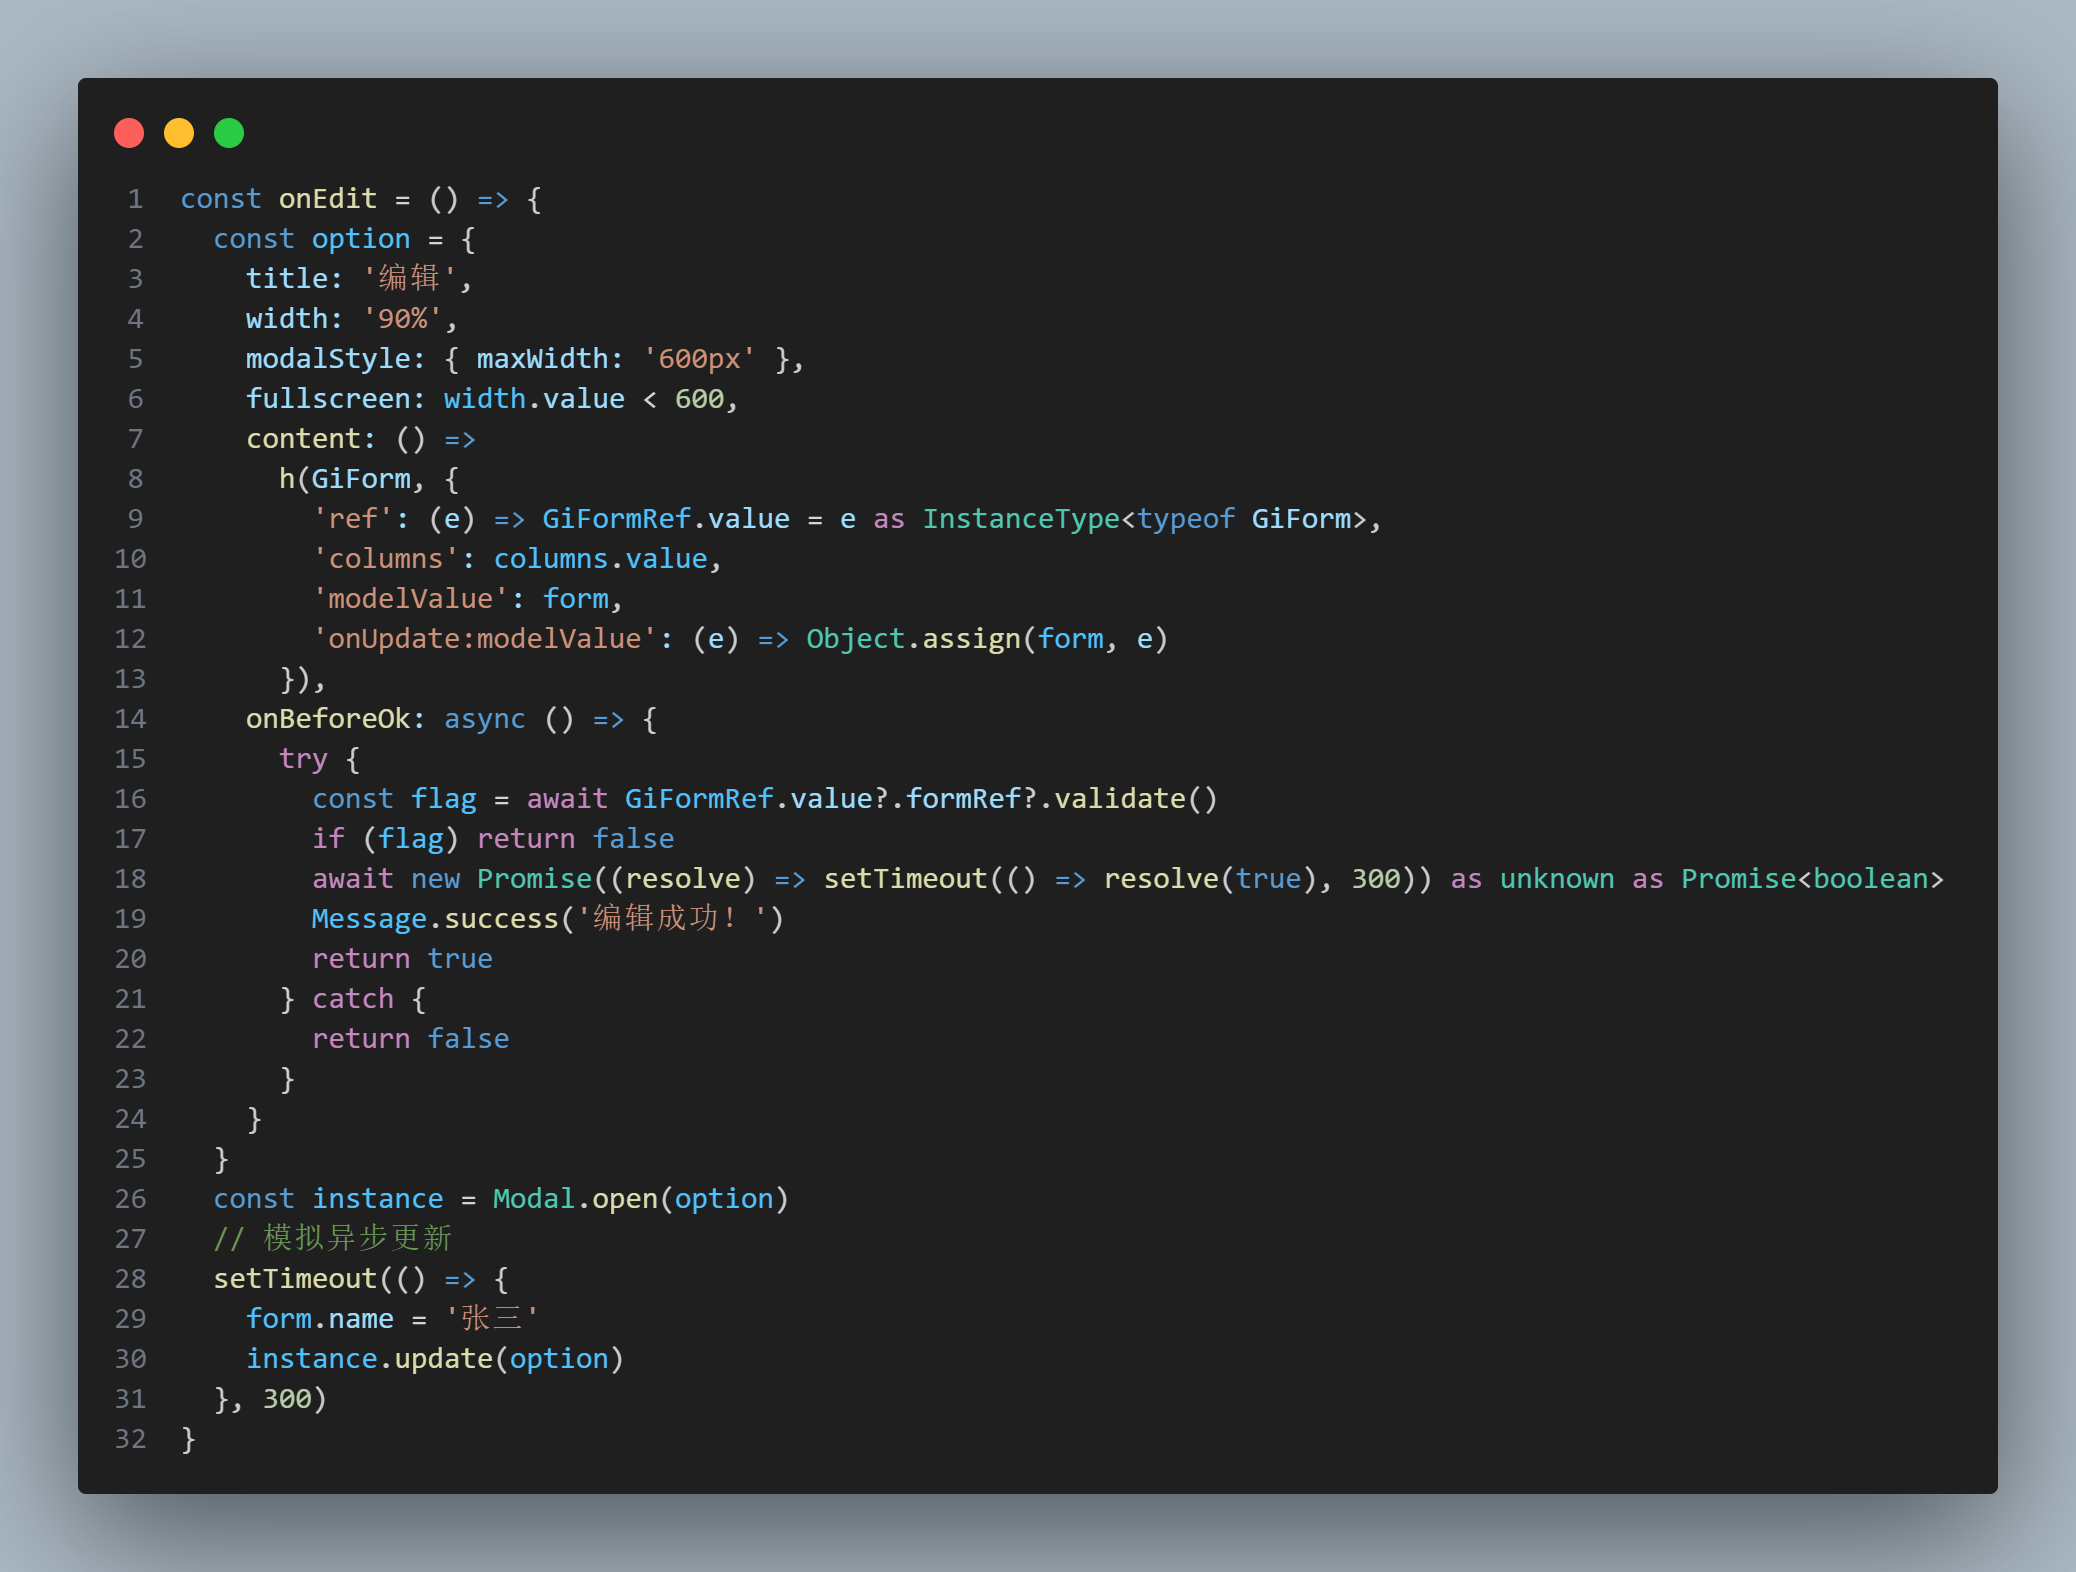Click the '张三' string
This screenshot has width=2076, height=1572.
point(491,1318)
